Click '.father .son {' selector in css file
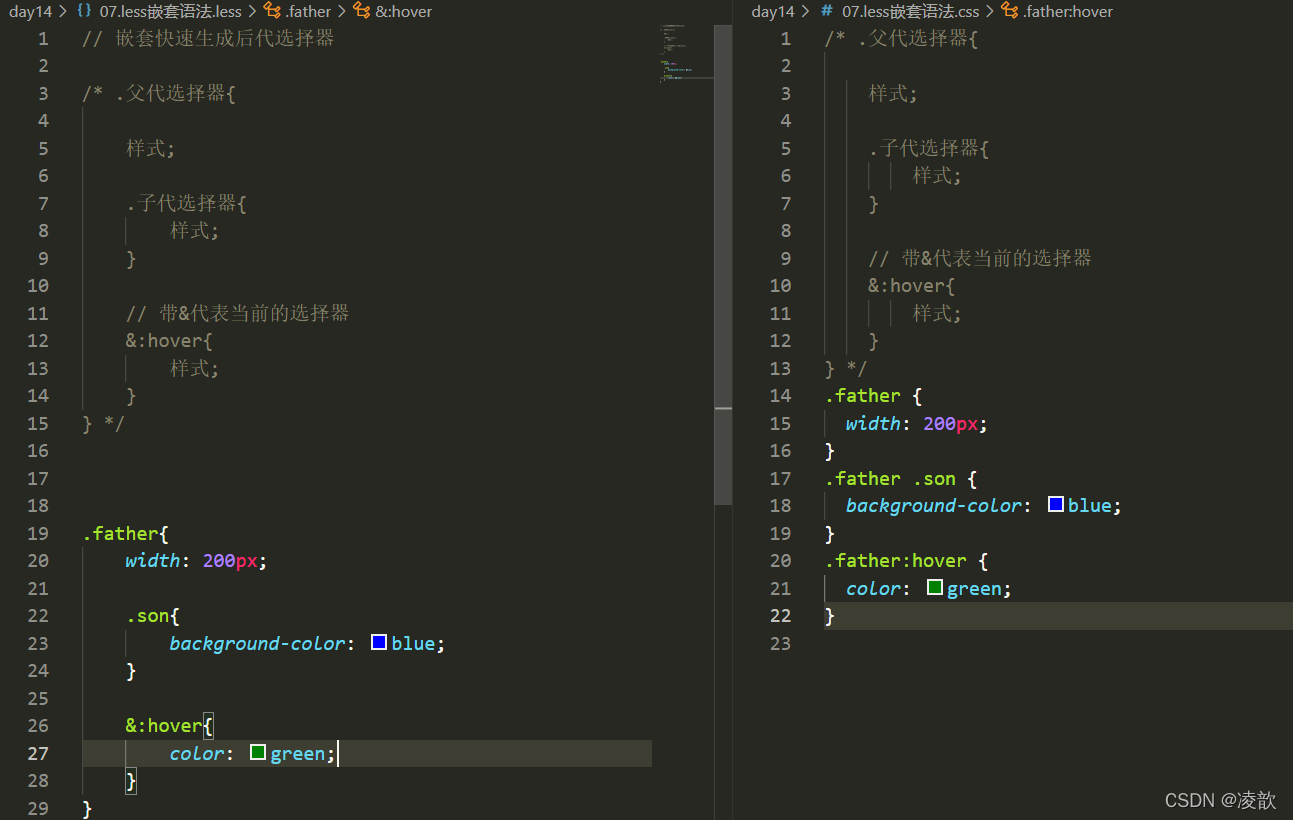 tap(901, 478)
